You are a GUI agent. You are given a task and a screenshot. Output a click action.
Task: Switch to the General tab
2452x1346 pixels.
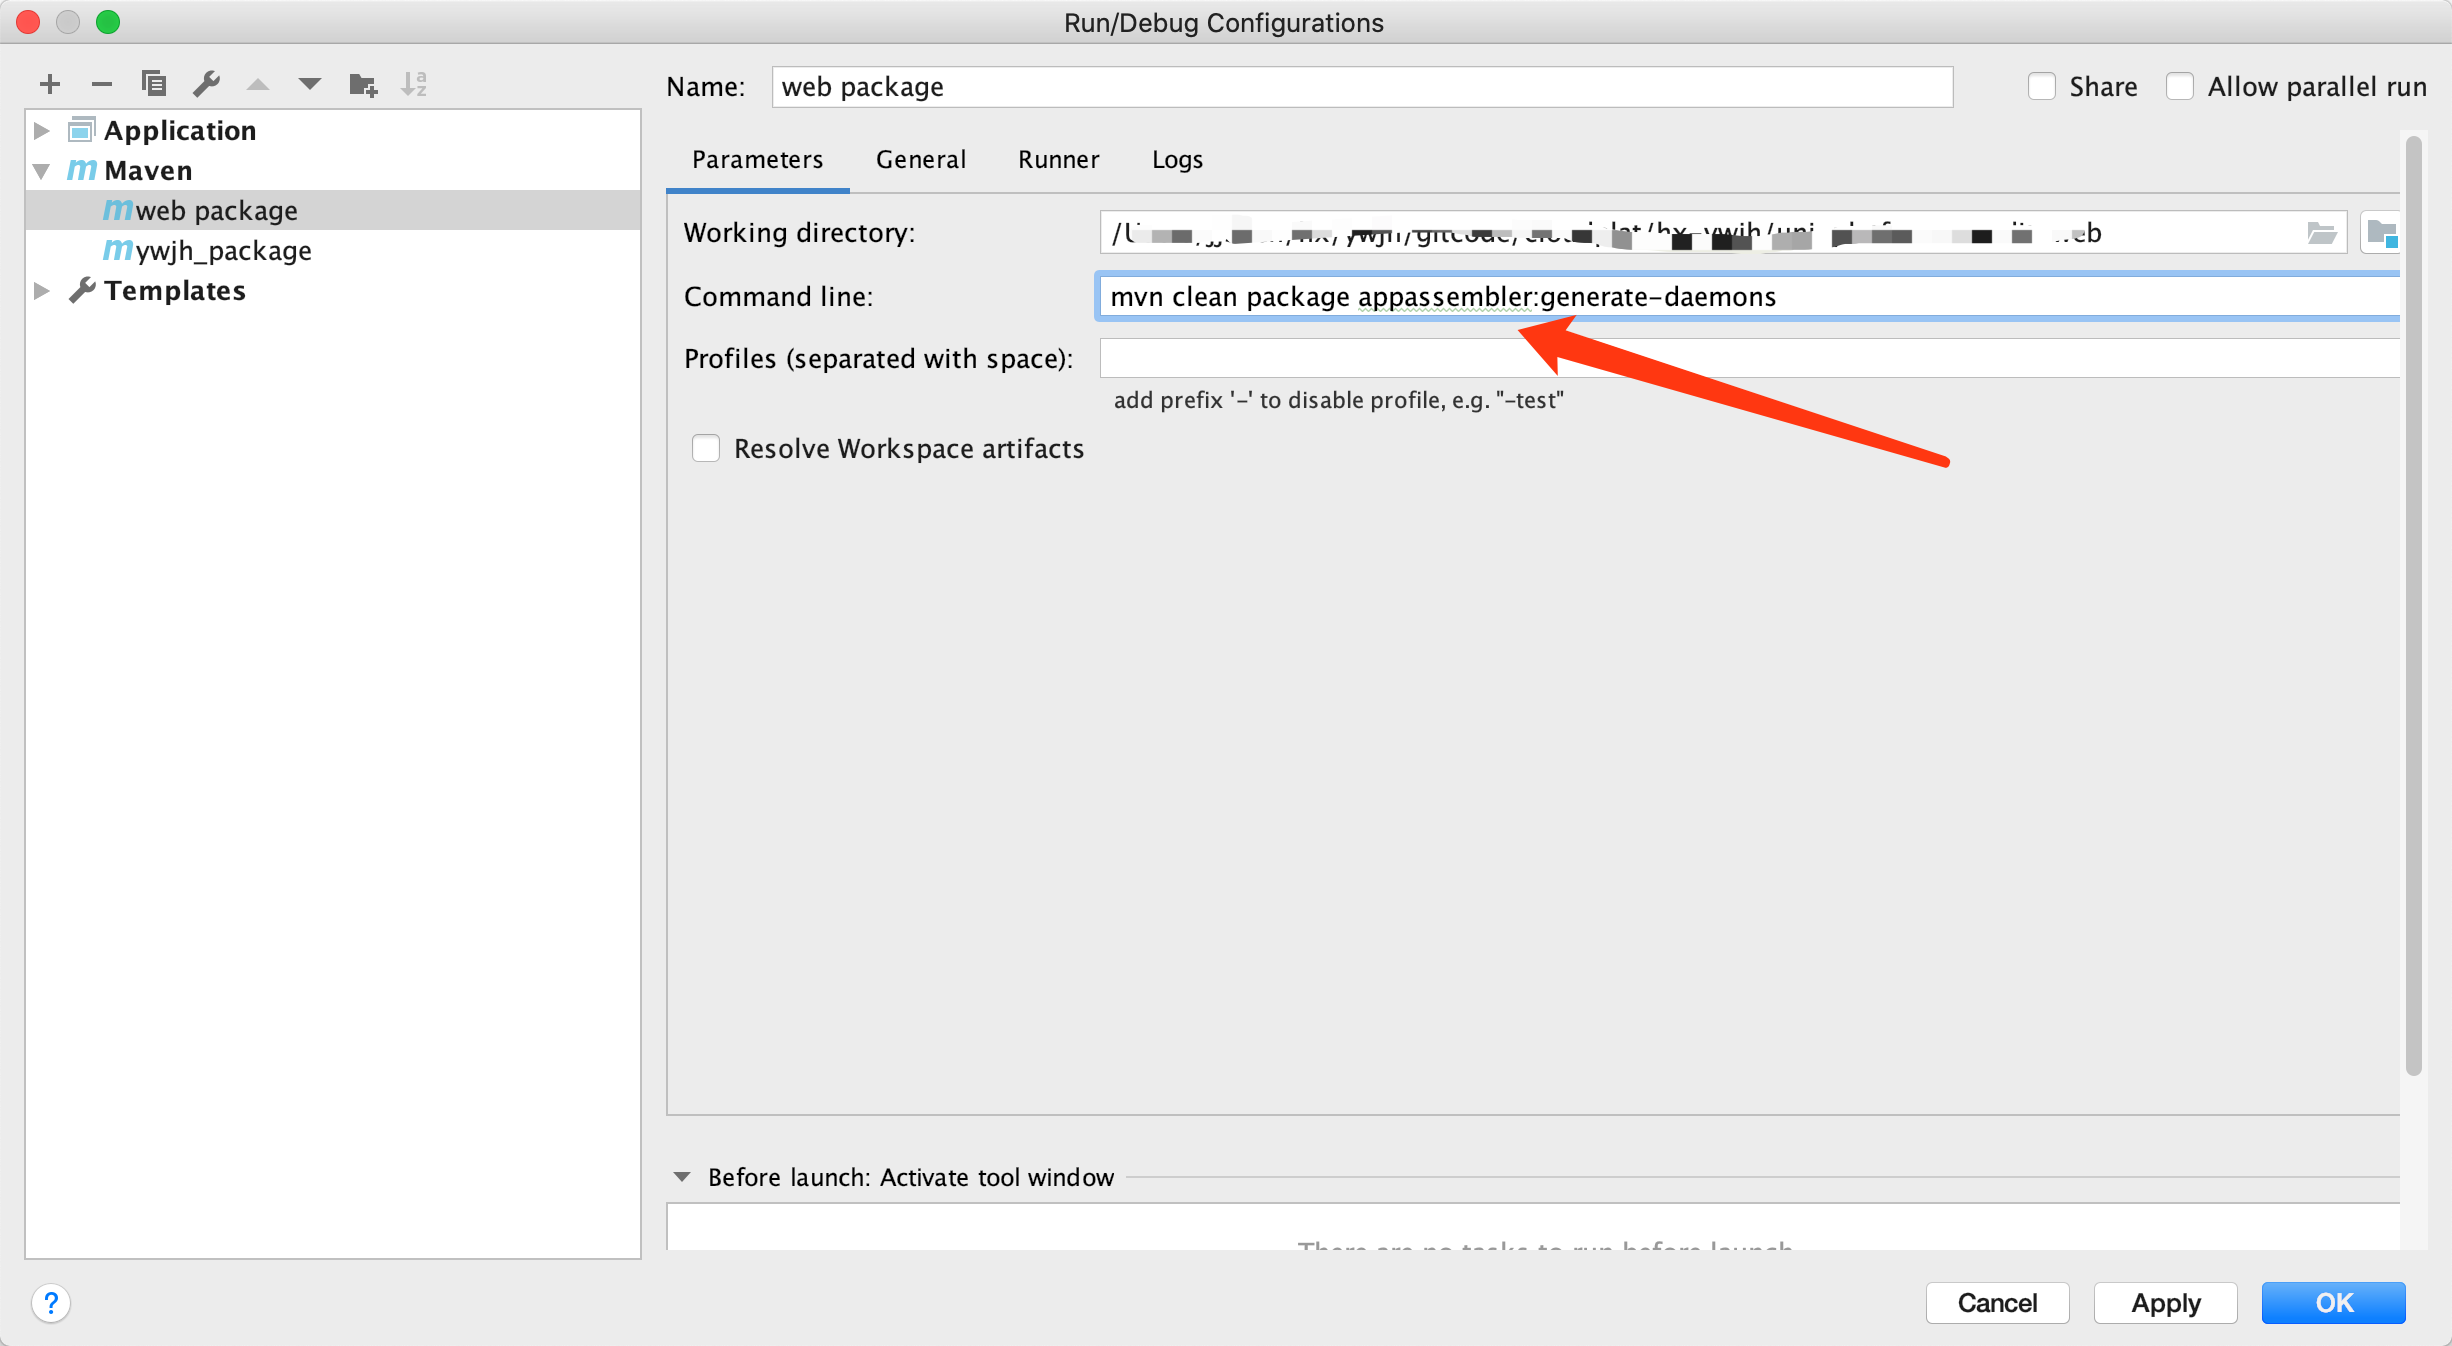(x=920, y=160)
